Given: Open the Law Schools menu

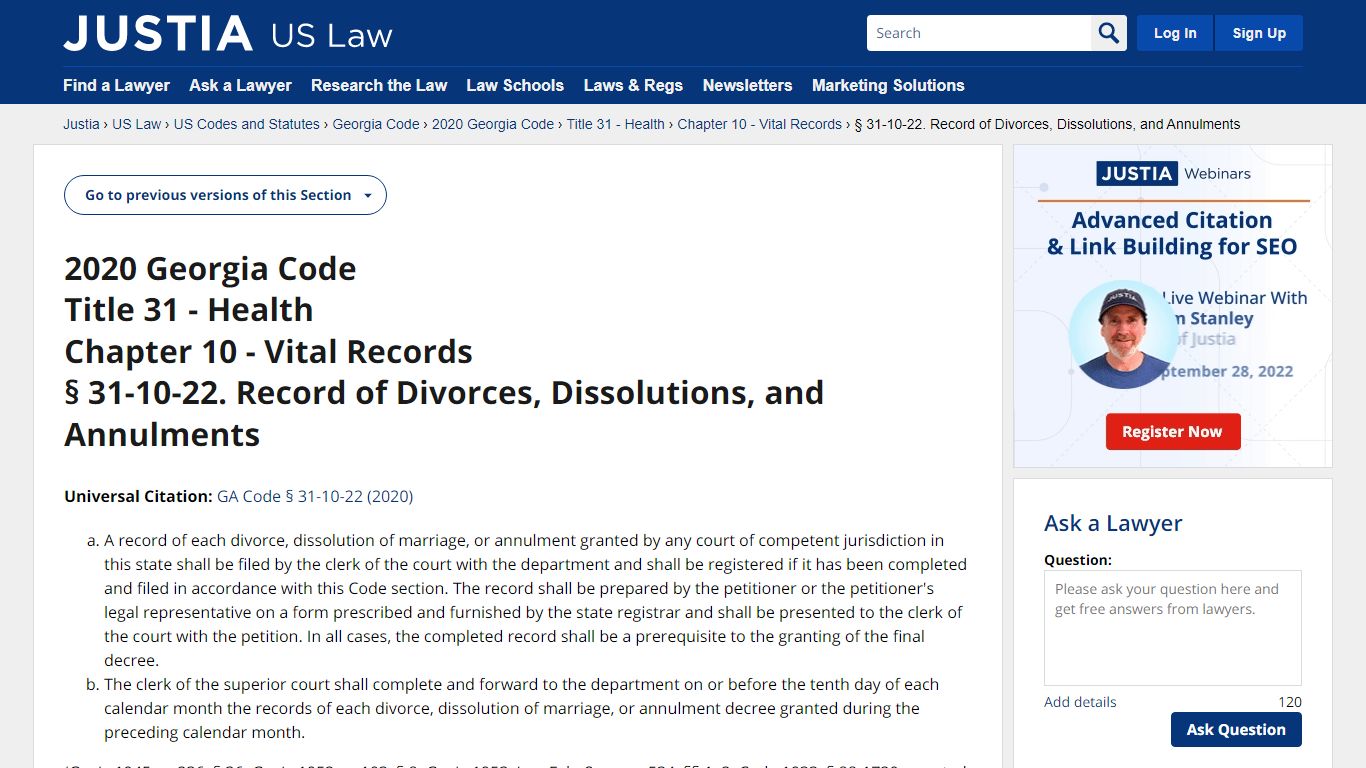Looking at the screenshot, I should point(515,85).
